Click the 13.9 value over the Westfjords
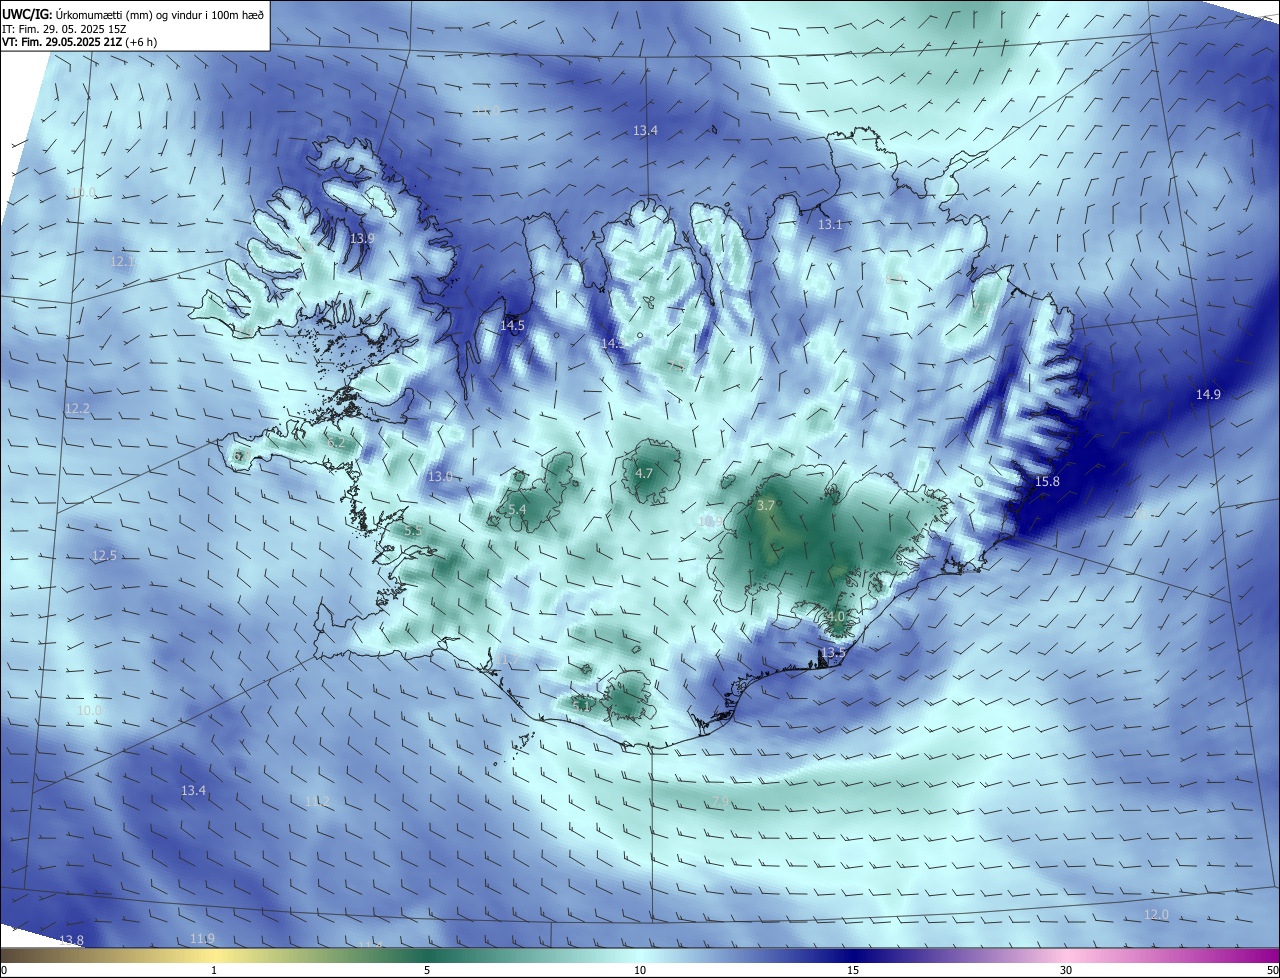This screenshot has width=1280, height=978. tap(362, 238)
